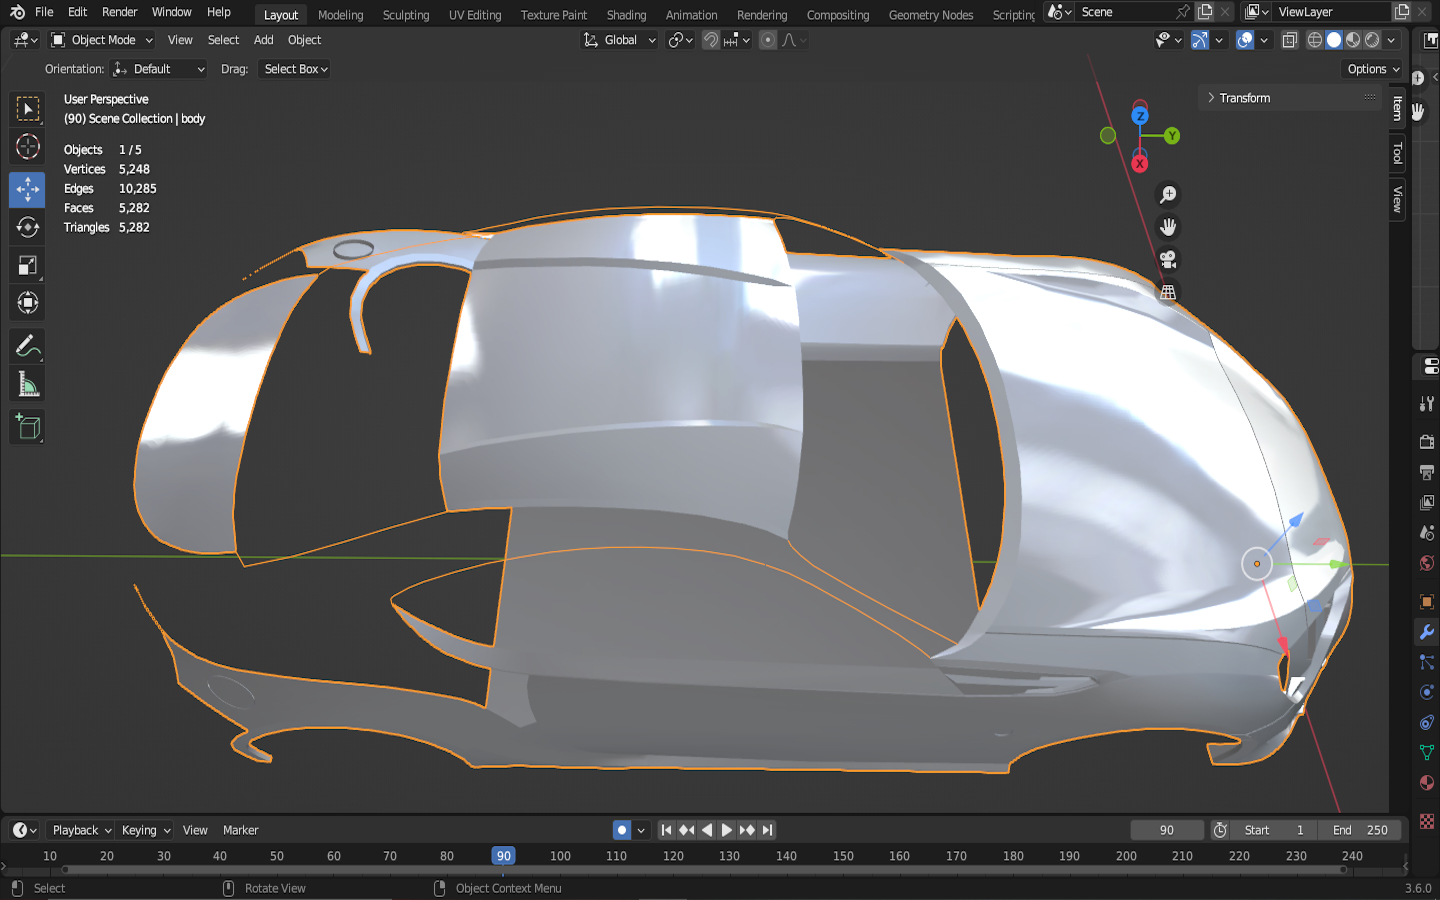Jump to the timeline end frame

pyautogui.click(x=767, y=830)
